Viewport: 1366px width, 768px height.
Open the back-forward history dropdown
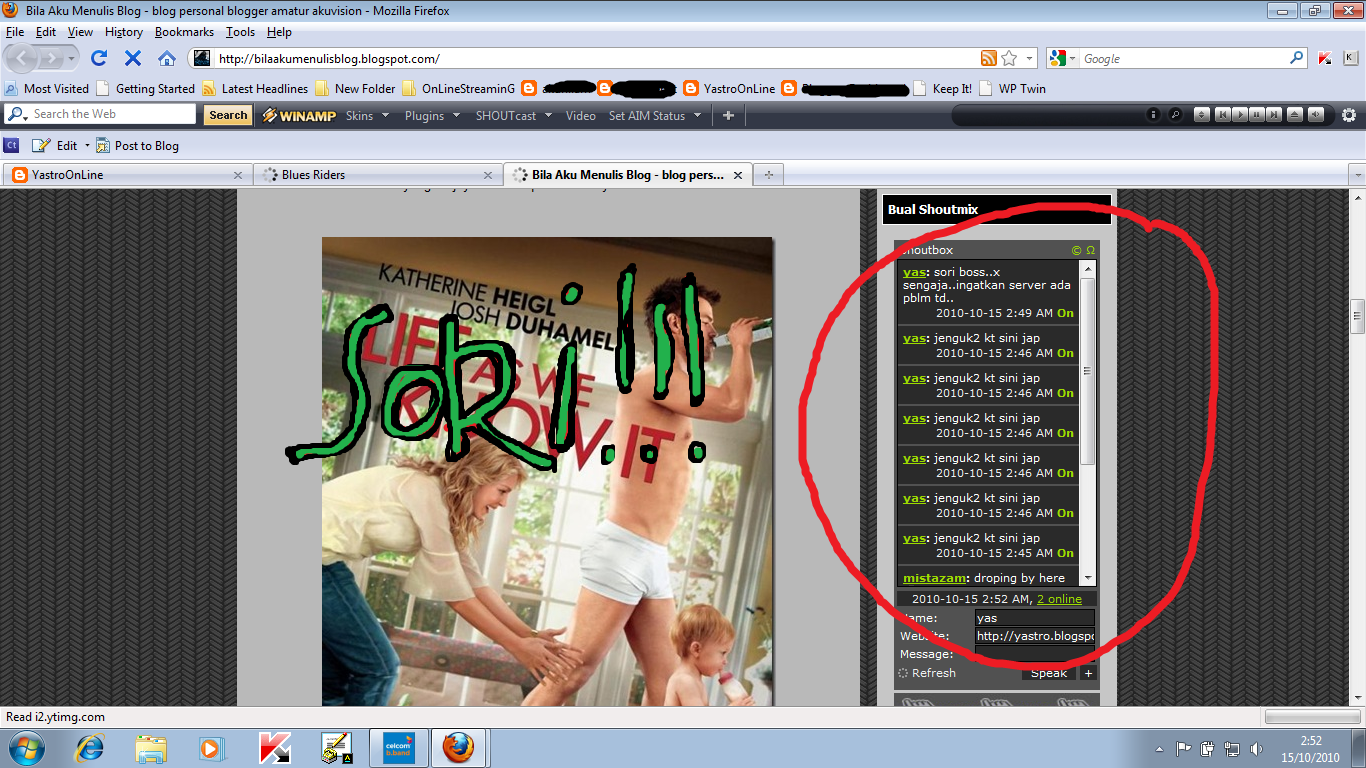[72, 59]
